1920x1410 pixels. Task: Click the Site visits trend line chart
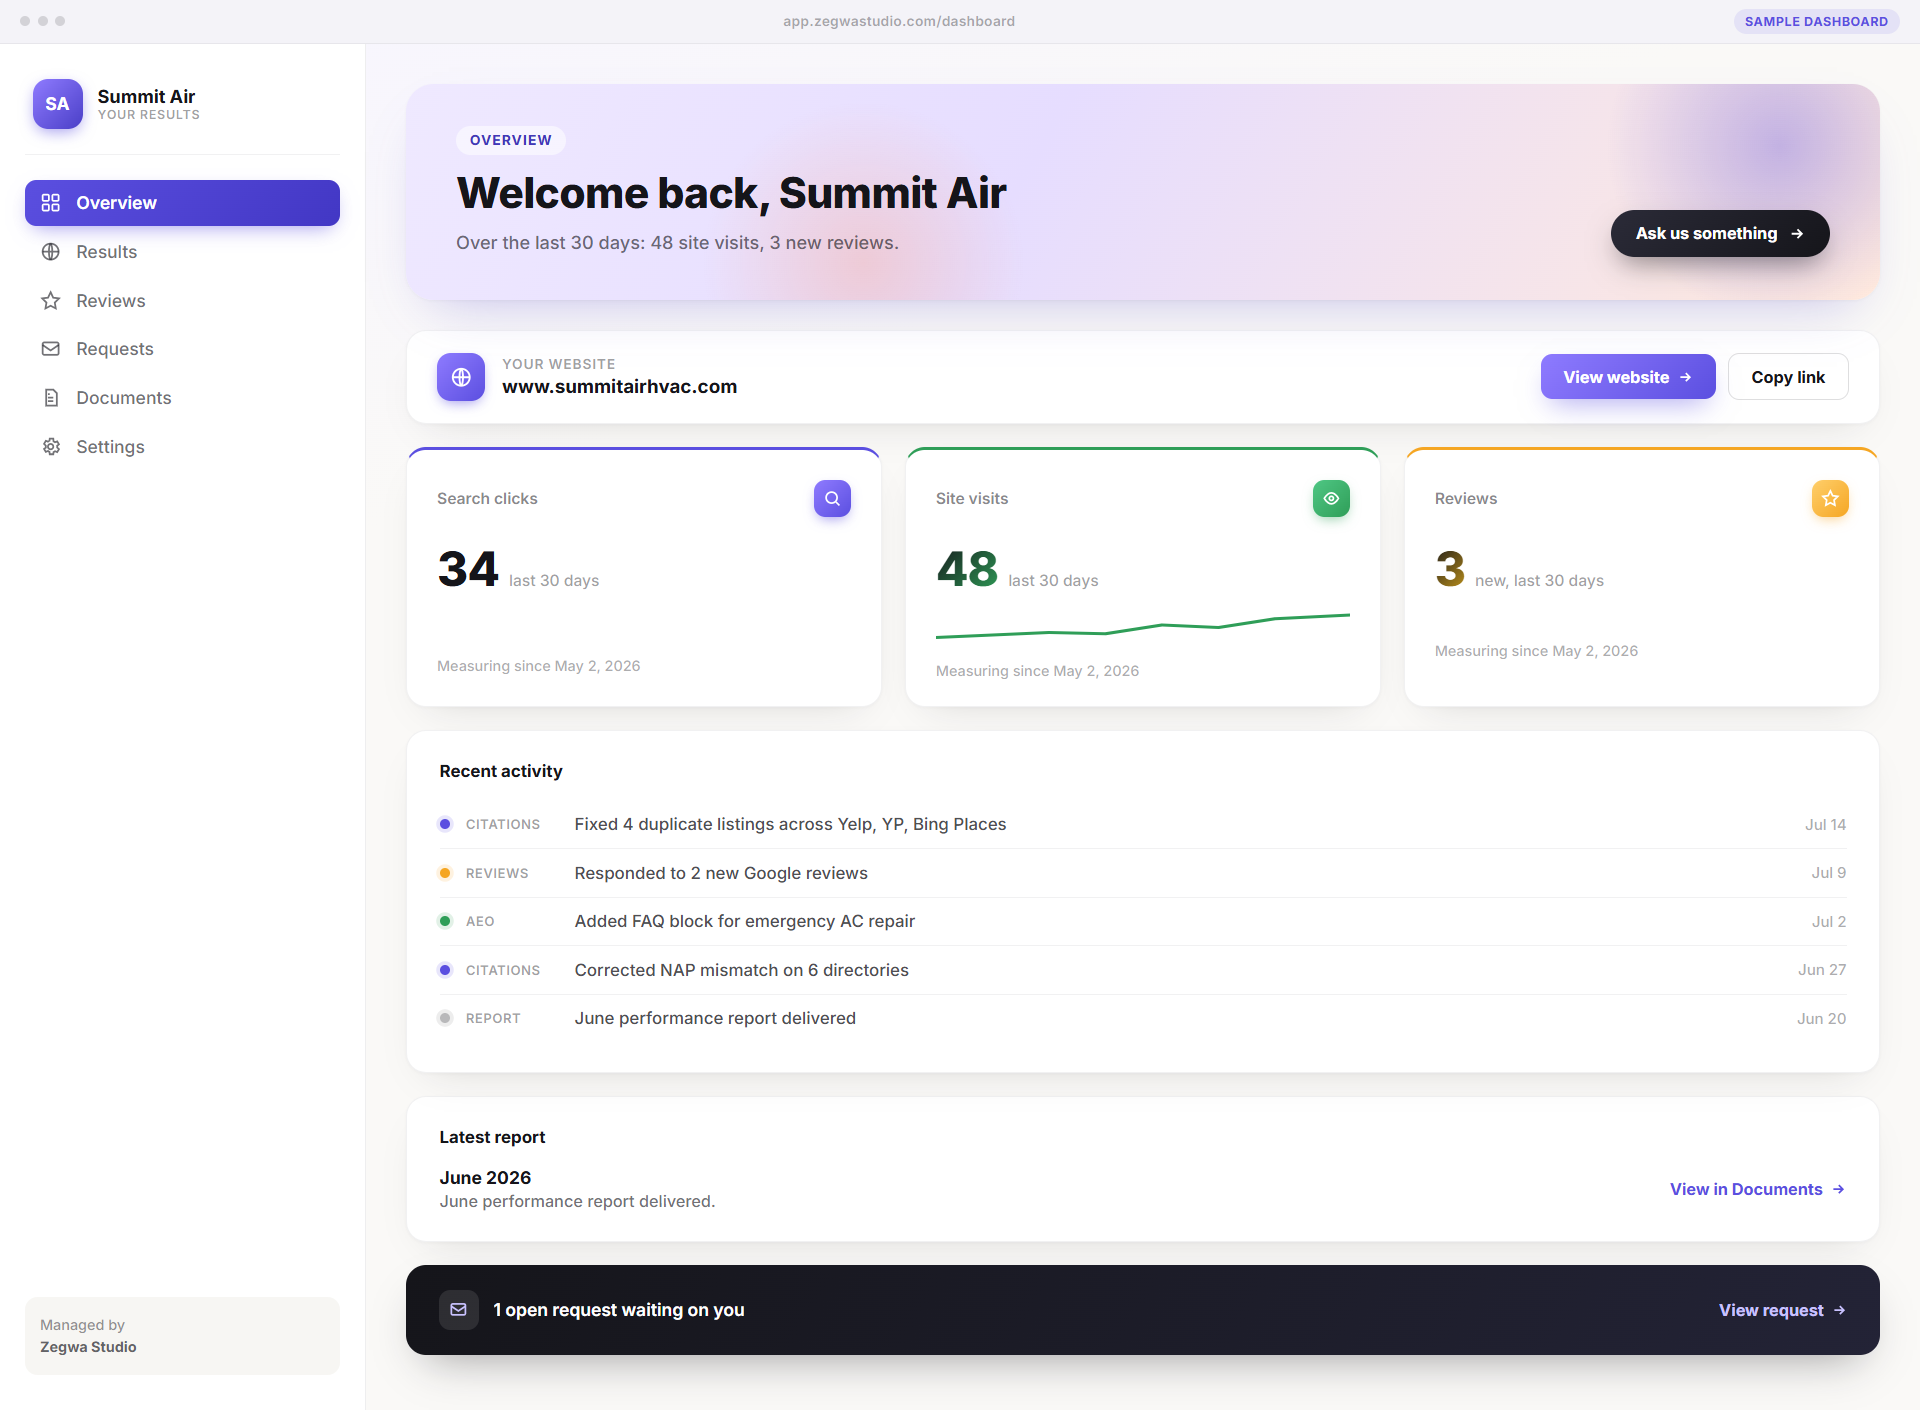click(1143, 625)
